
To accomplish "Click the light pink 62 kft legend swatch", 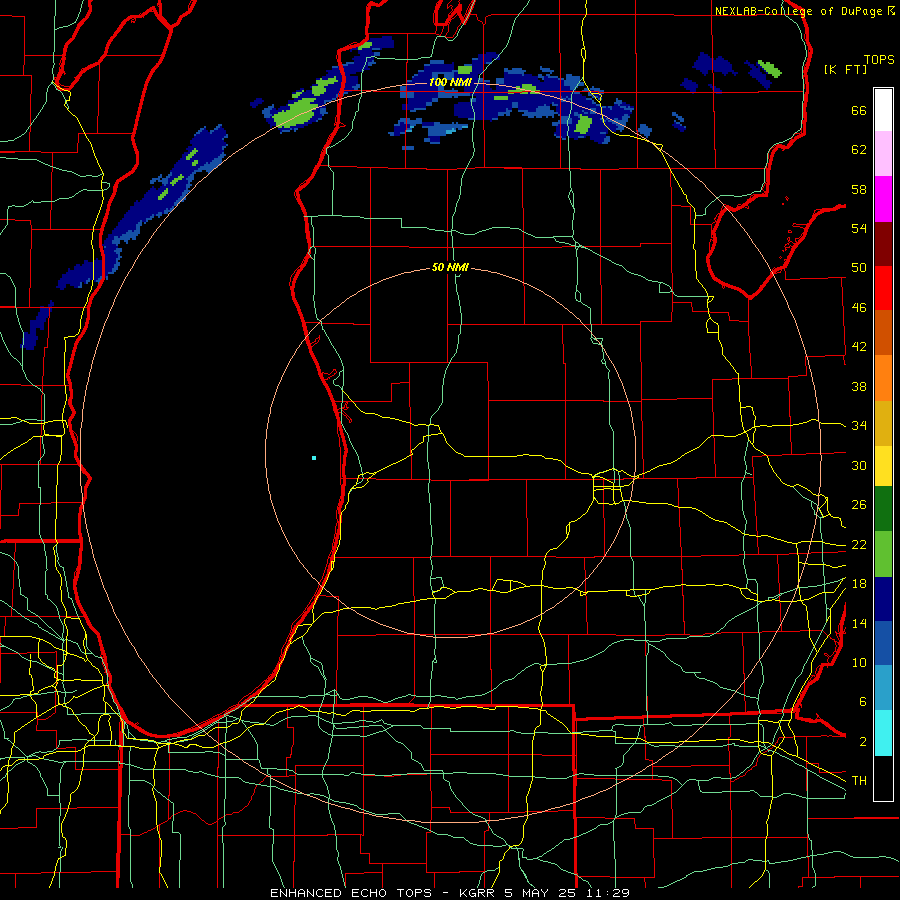I will [883, 154].
